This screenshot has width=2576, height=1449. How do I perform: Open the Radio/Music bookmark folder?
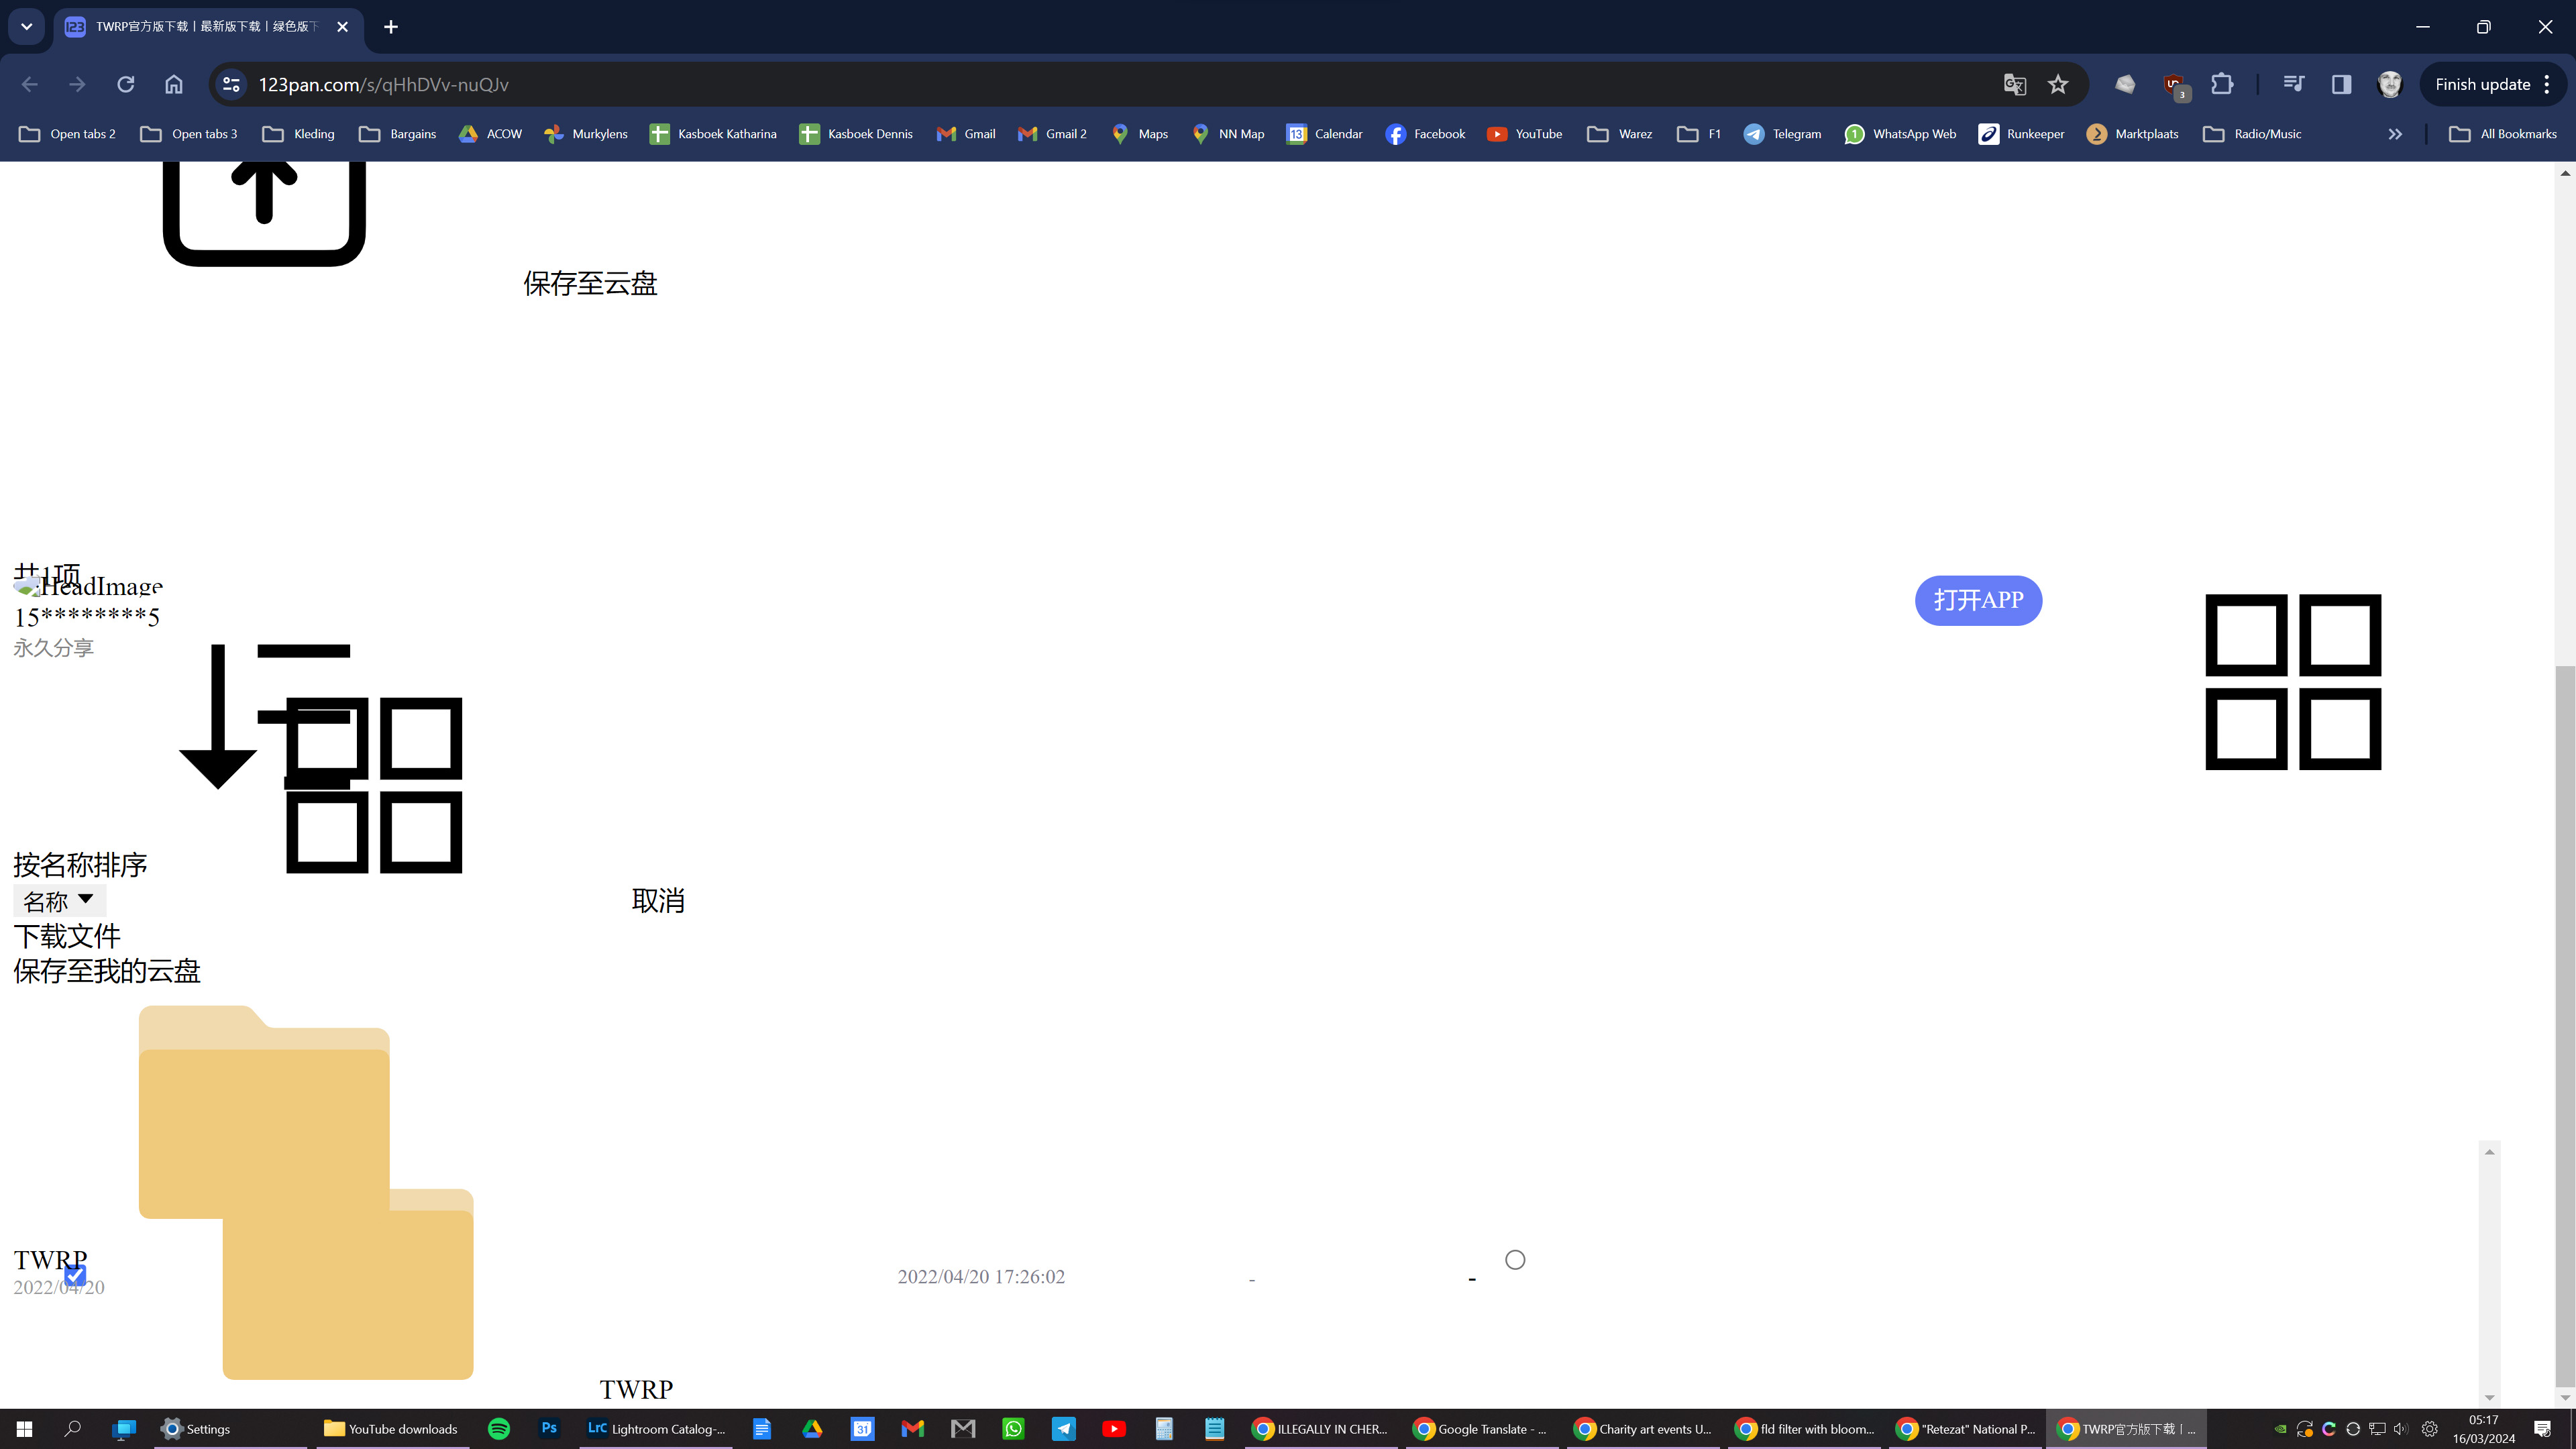(2252, 134)
